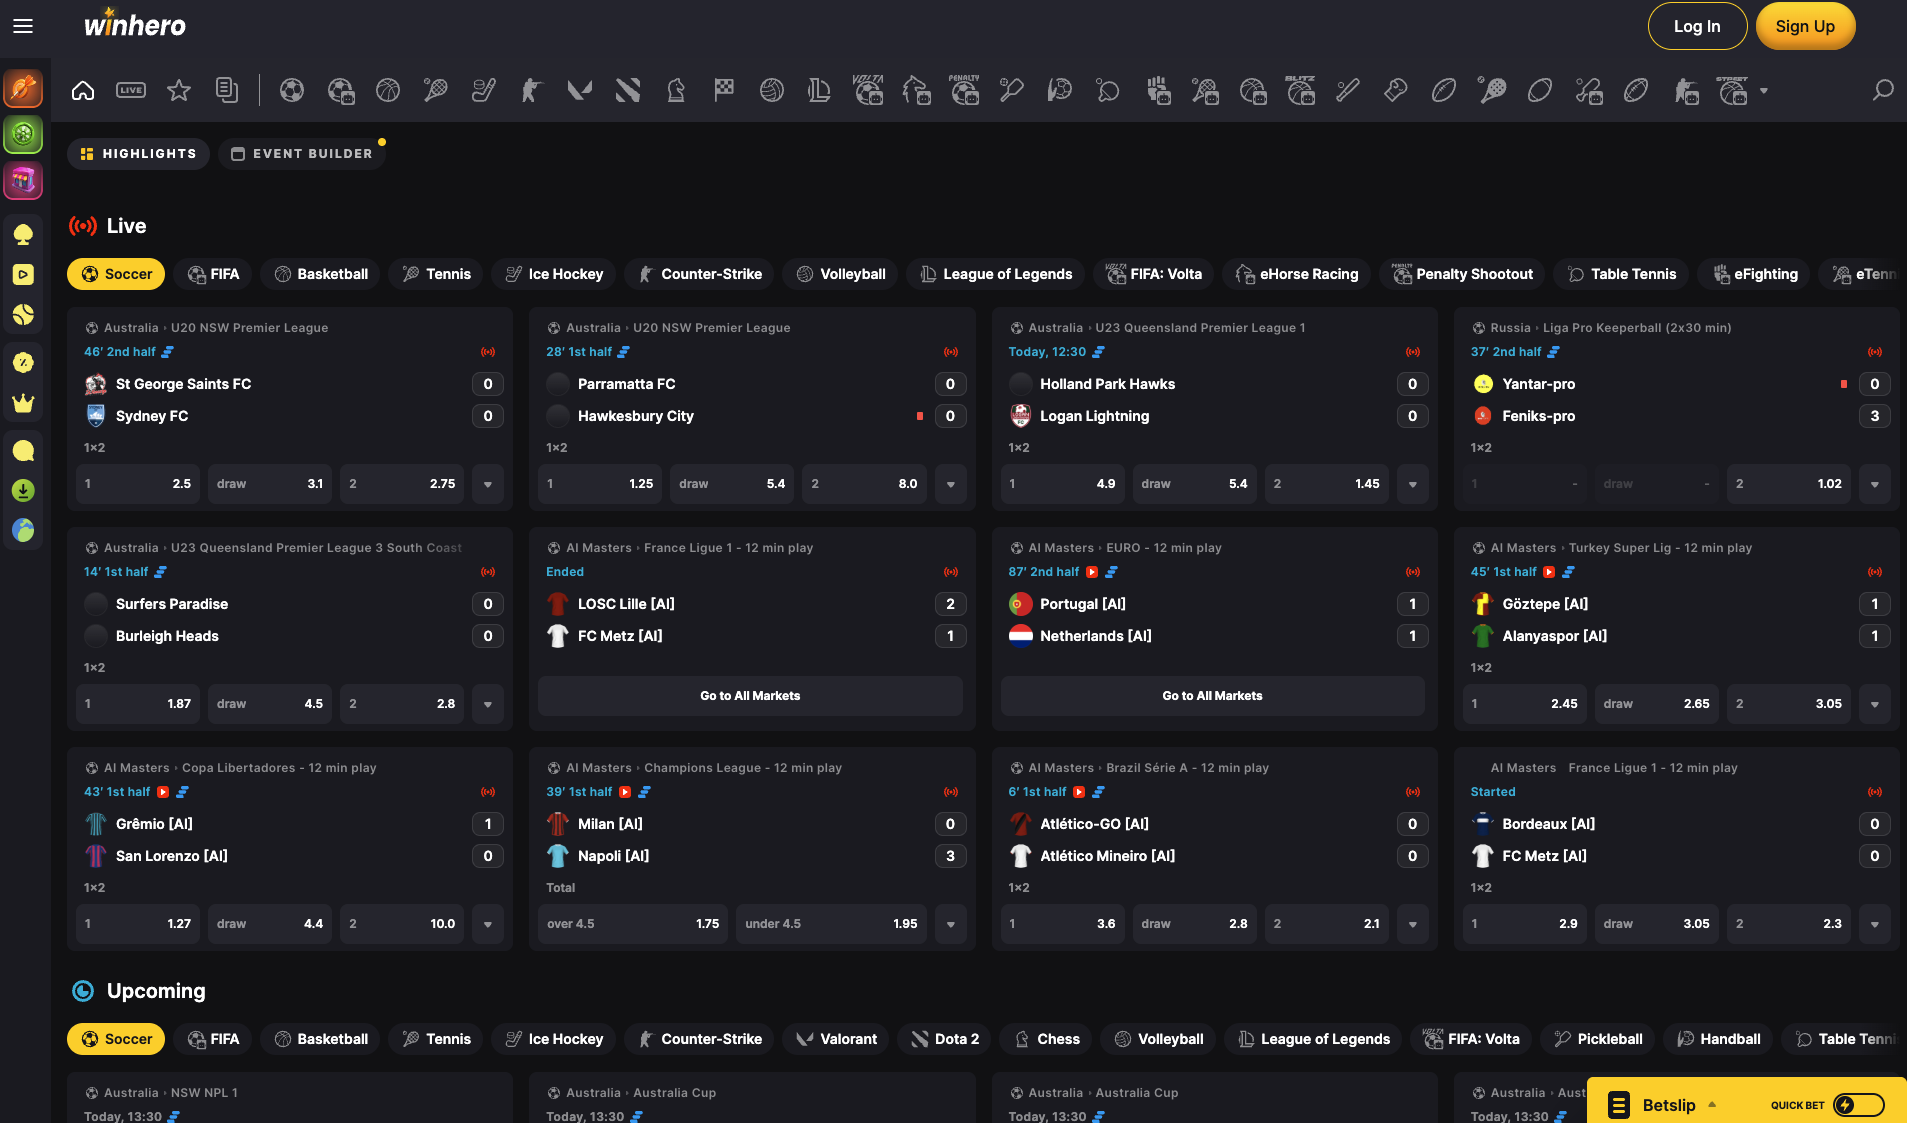Go to All Markets for Portugal vs Netherlands
The image size is (1907, 1123).
click(1212, 696)
